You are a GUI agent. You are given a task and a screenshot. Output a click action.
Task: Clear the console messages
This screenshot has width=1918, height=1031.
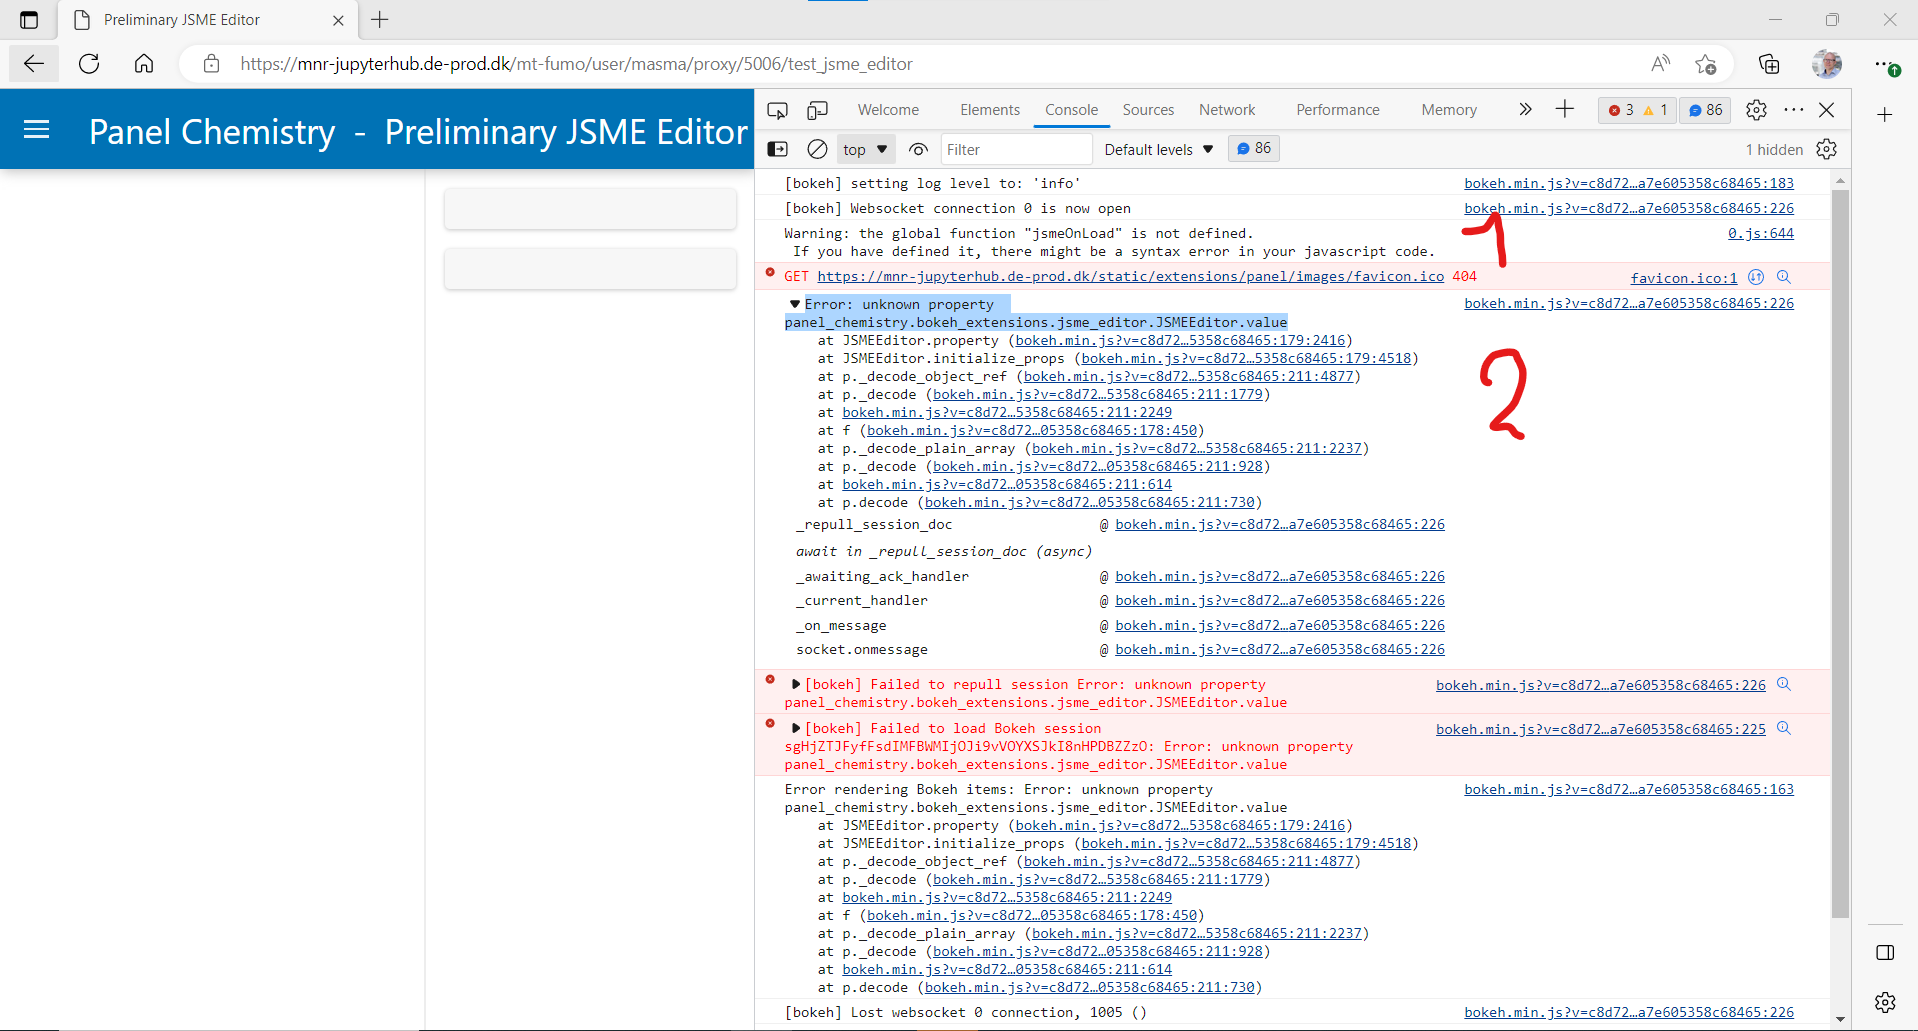[x=817, y=148]
